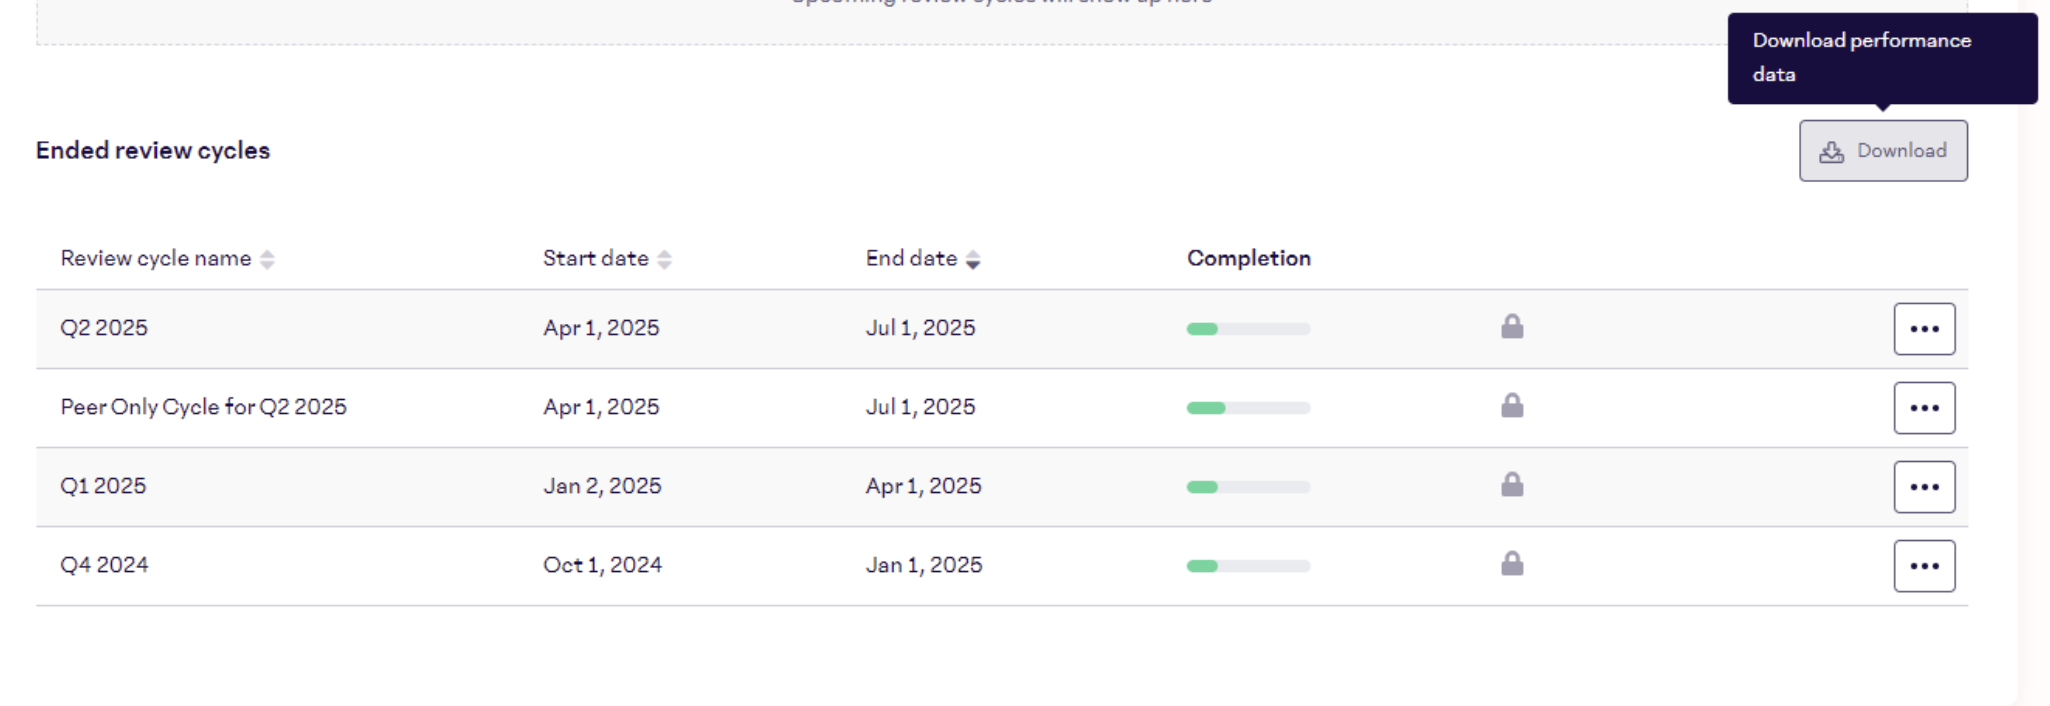2050x706 pixels.
Task: Click the Q4 2024 completion progress bar
Action: pos(1248,566)
